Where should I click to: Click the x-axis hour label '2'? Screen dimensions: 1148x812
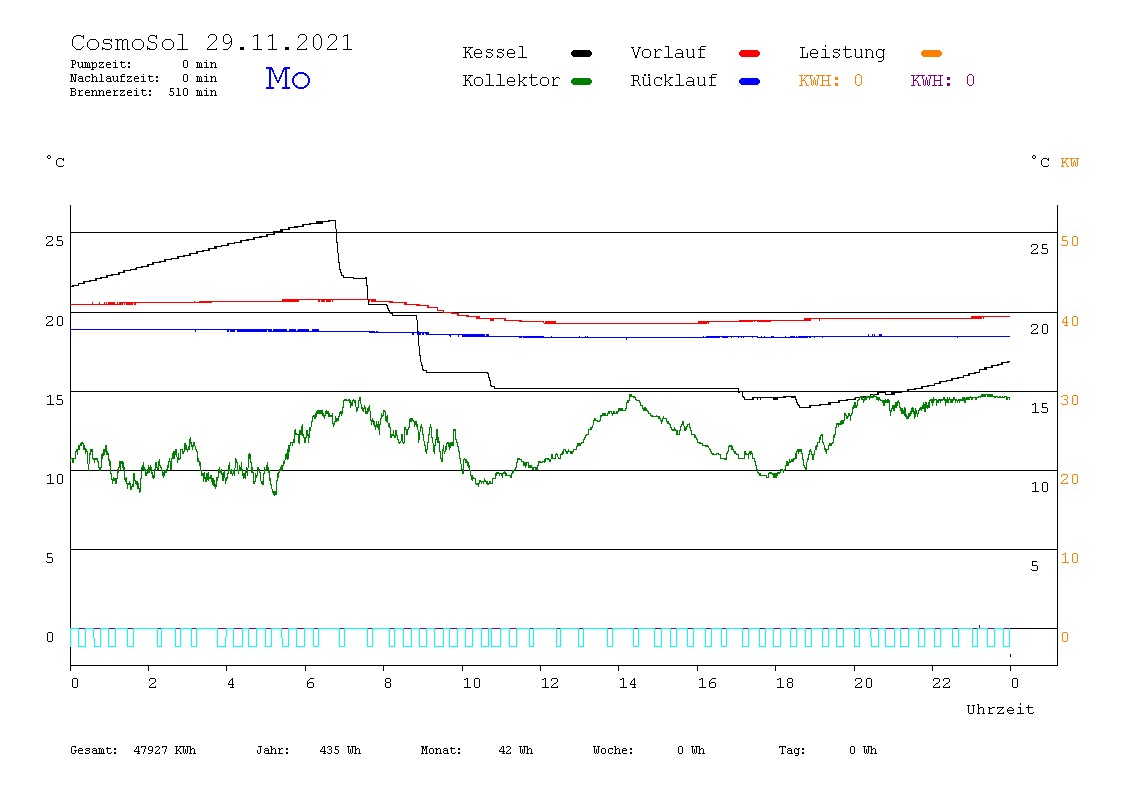coord(152,683)
